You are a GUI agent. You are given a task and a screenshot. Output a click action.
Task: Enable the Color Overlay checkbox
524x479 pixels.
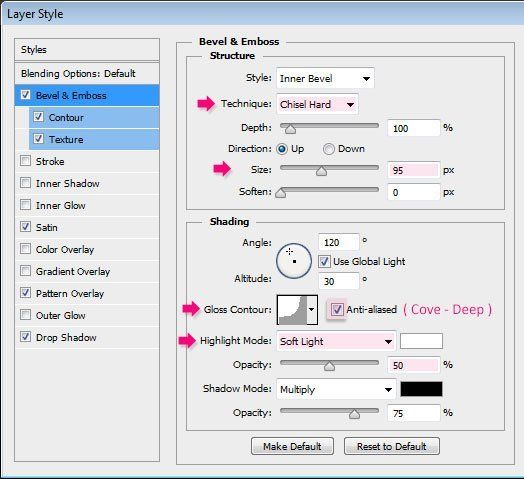25,249
